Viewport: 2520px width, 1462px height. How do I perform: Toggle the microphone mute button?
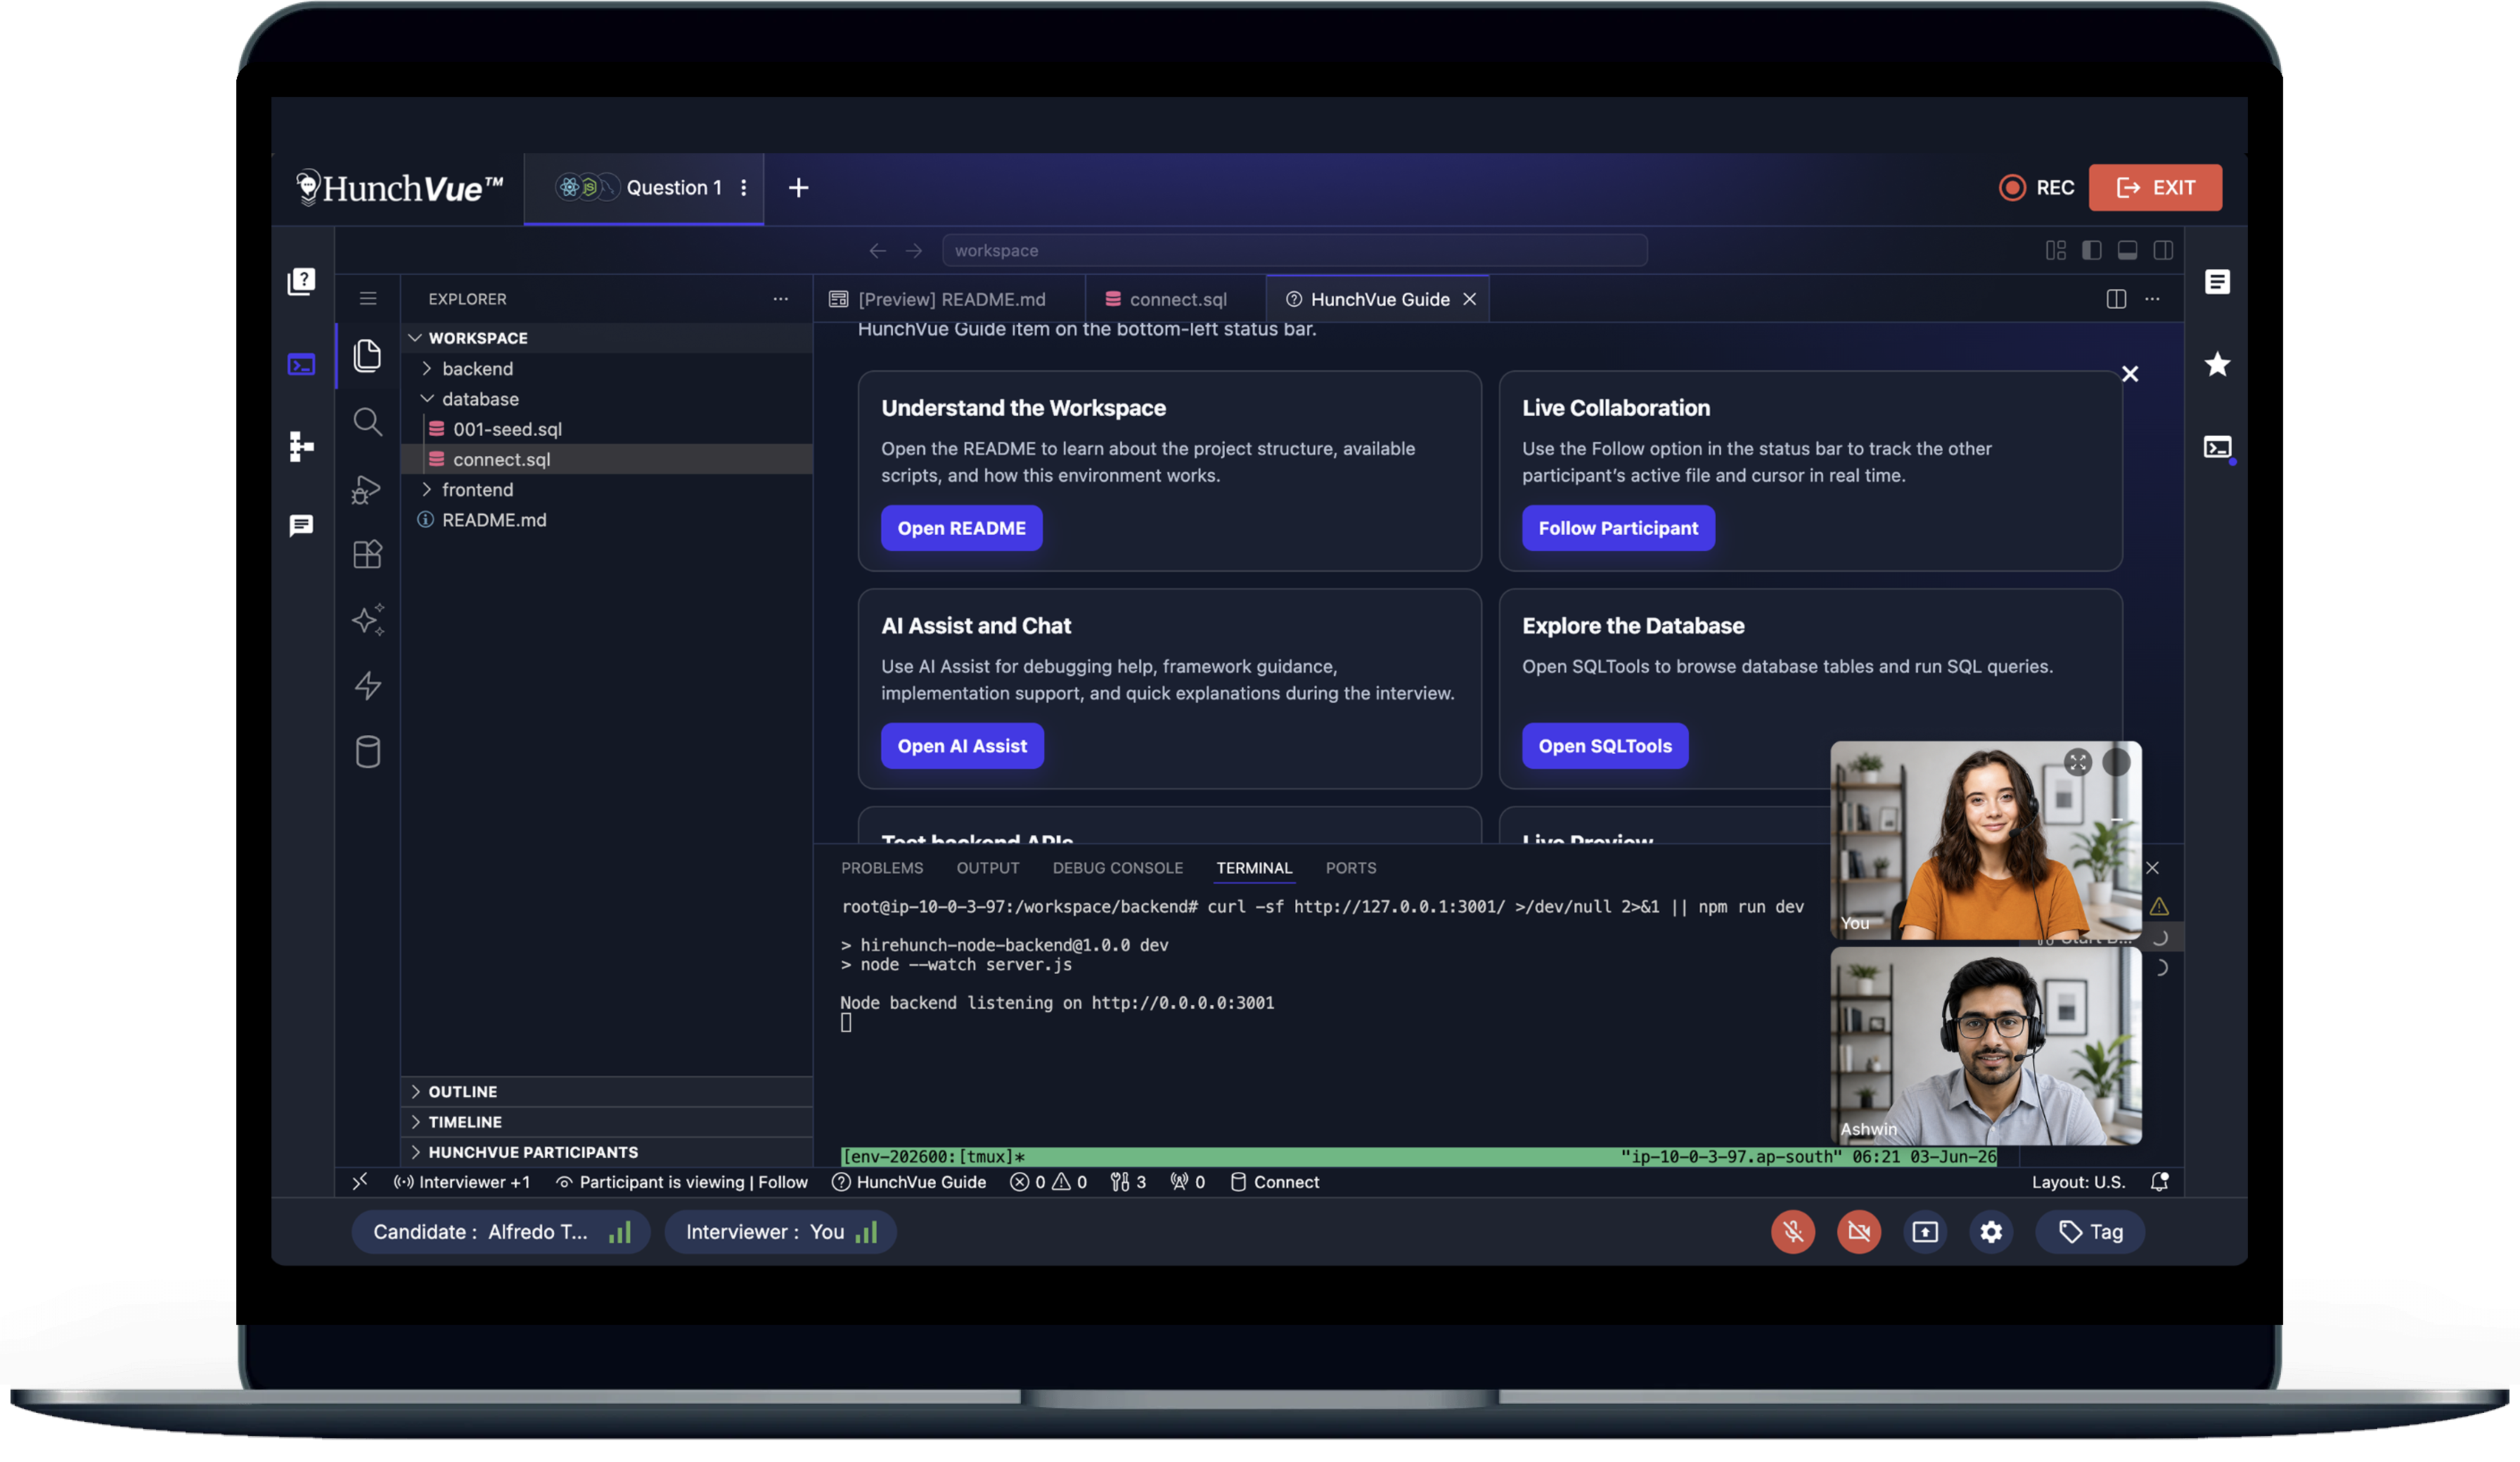(1792, 1231)
